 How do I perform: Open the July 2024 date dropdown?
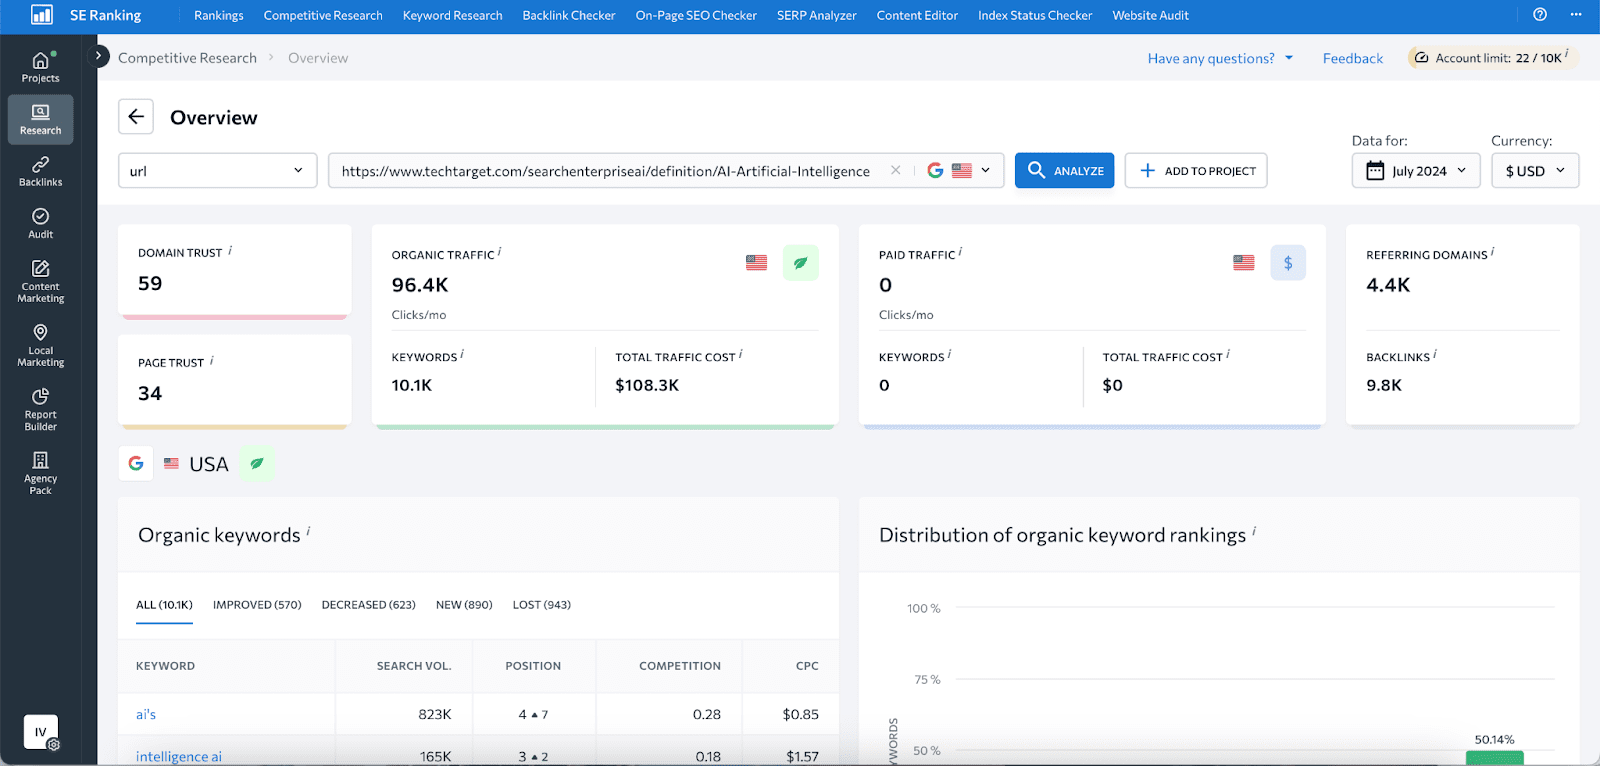1416,170
